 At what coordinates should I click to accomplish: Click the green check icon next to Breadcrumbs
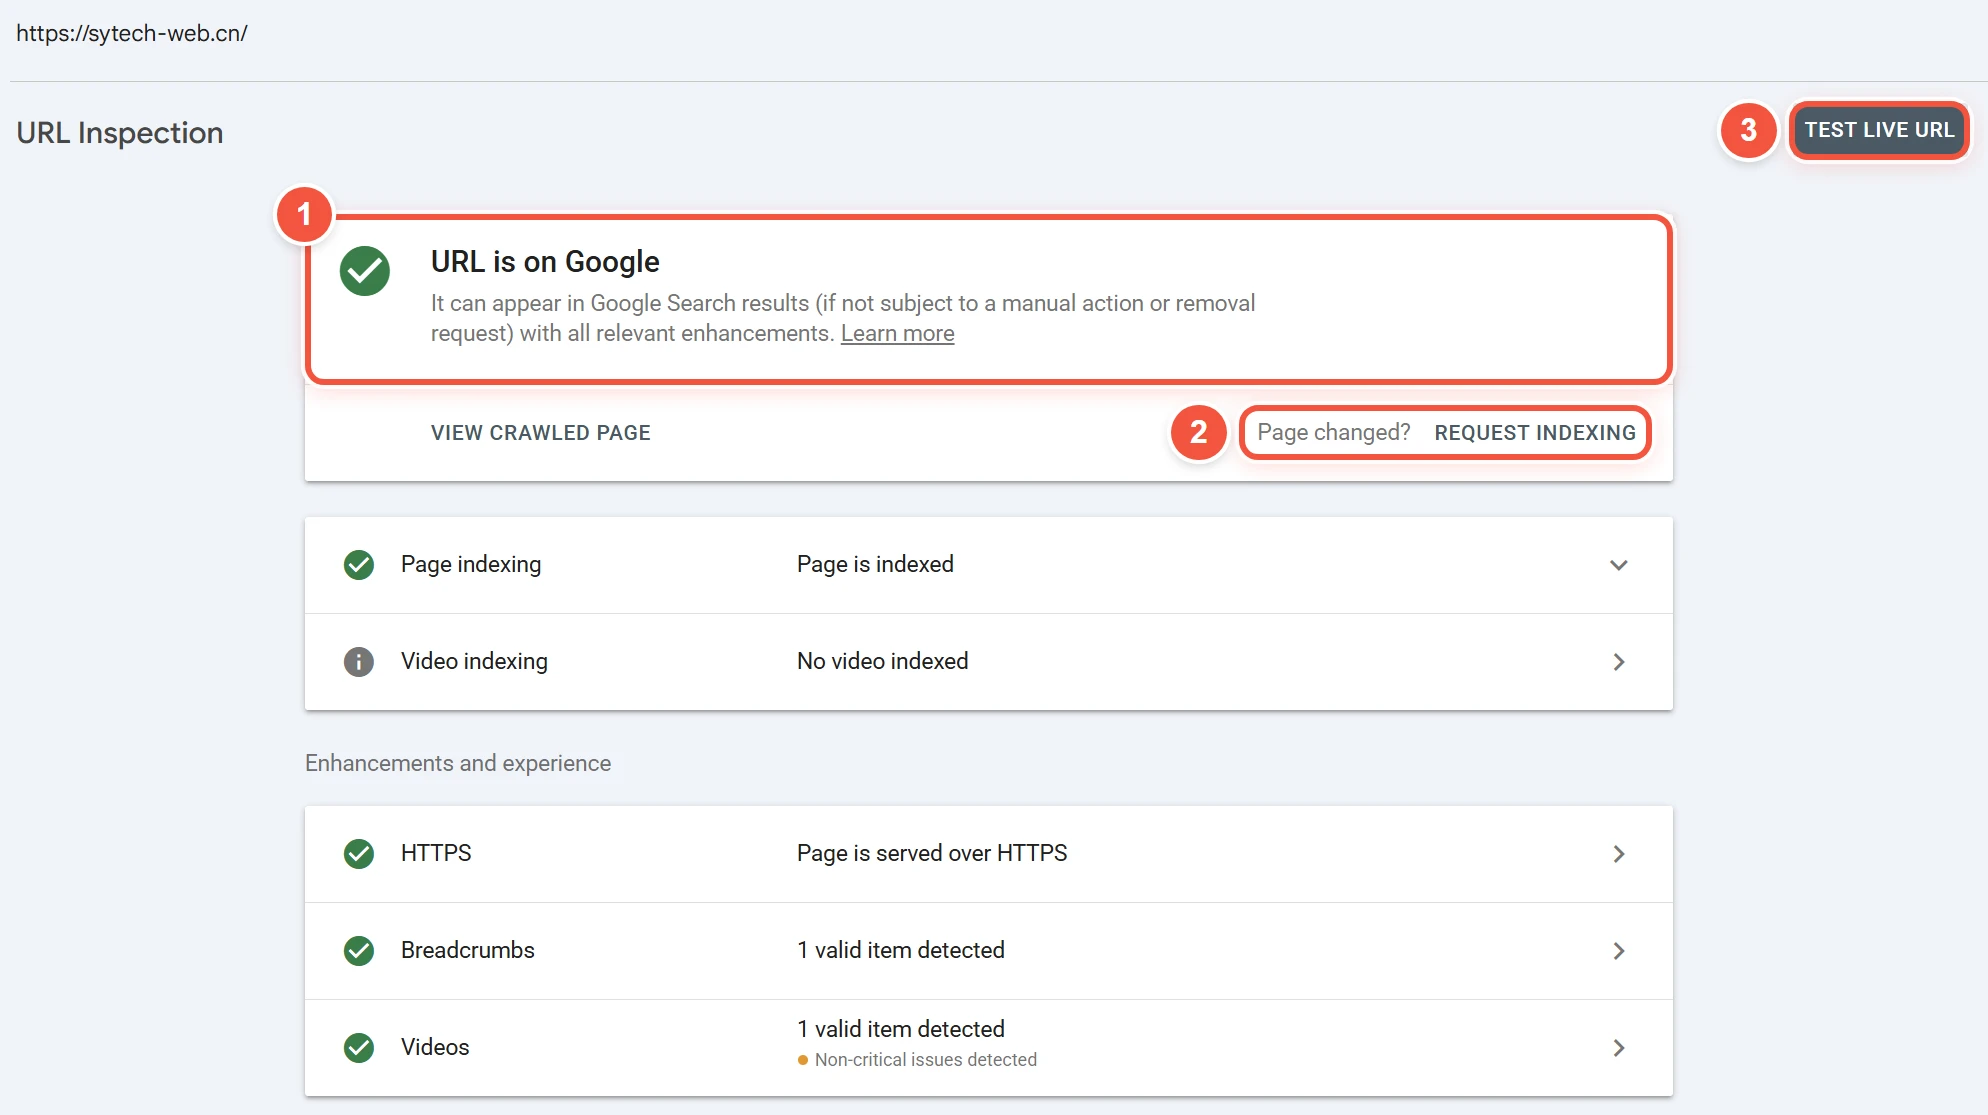pyautogui.click(x=359, y=951)
